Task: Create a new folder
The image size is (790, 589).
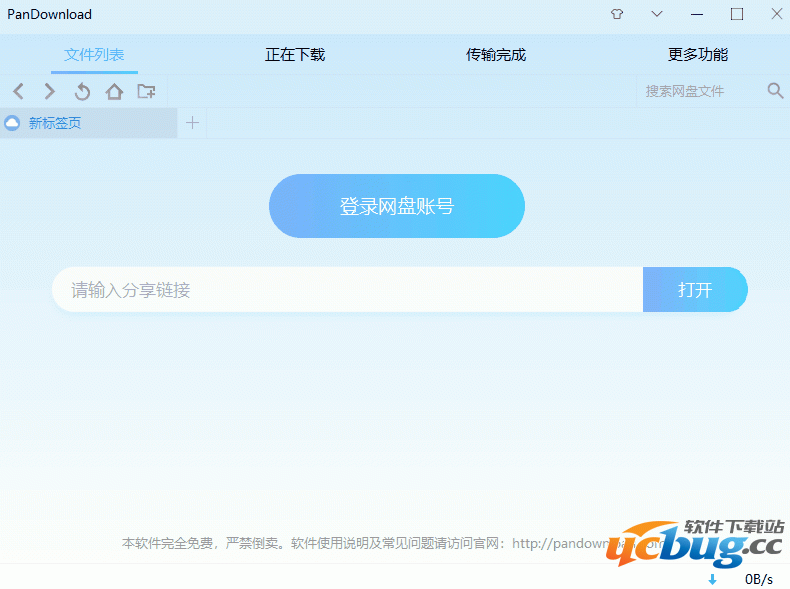Action: pos(146,92)
